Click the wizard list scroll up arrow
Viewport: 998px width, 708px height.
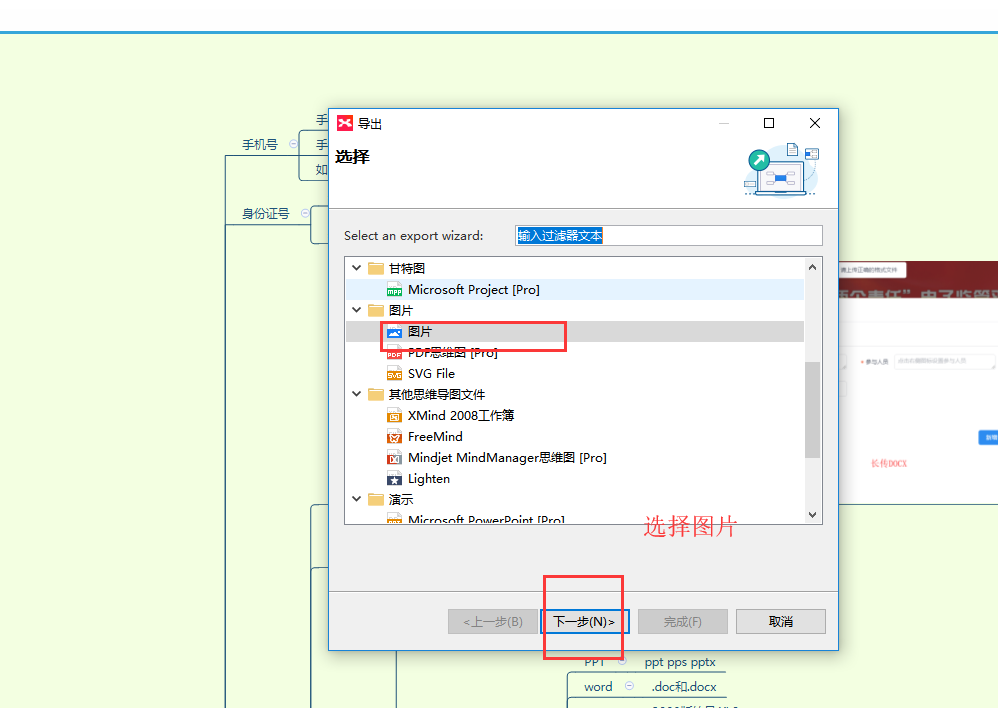coord(812,267)
